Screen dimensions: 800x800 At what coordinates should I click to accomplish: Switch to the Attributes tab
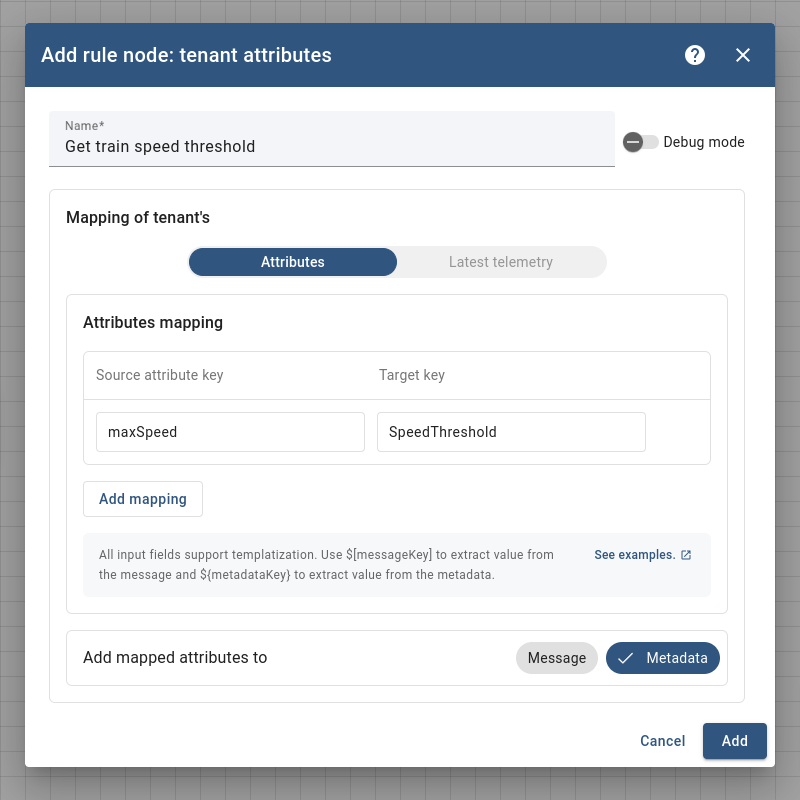click(293, 262)
